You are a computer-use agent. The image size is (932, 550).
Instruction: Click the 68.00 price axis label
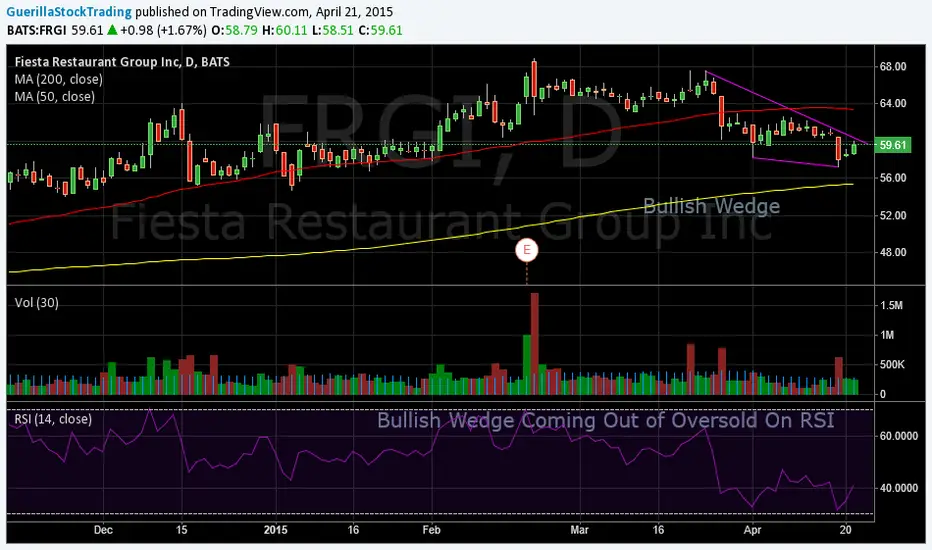point(893,67)
